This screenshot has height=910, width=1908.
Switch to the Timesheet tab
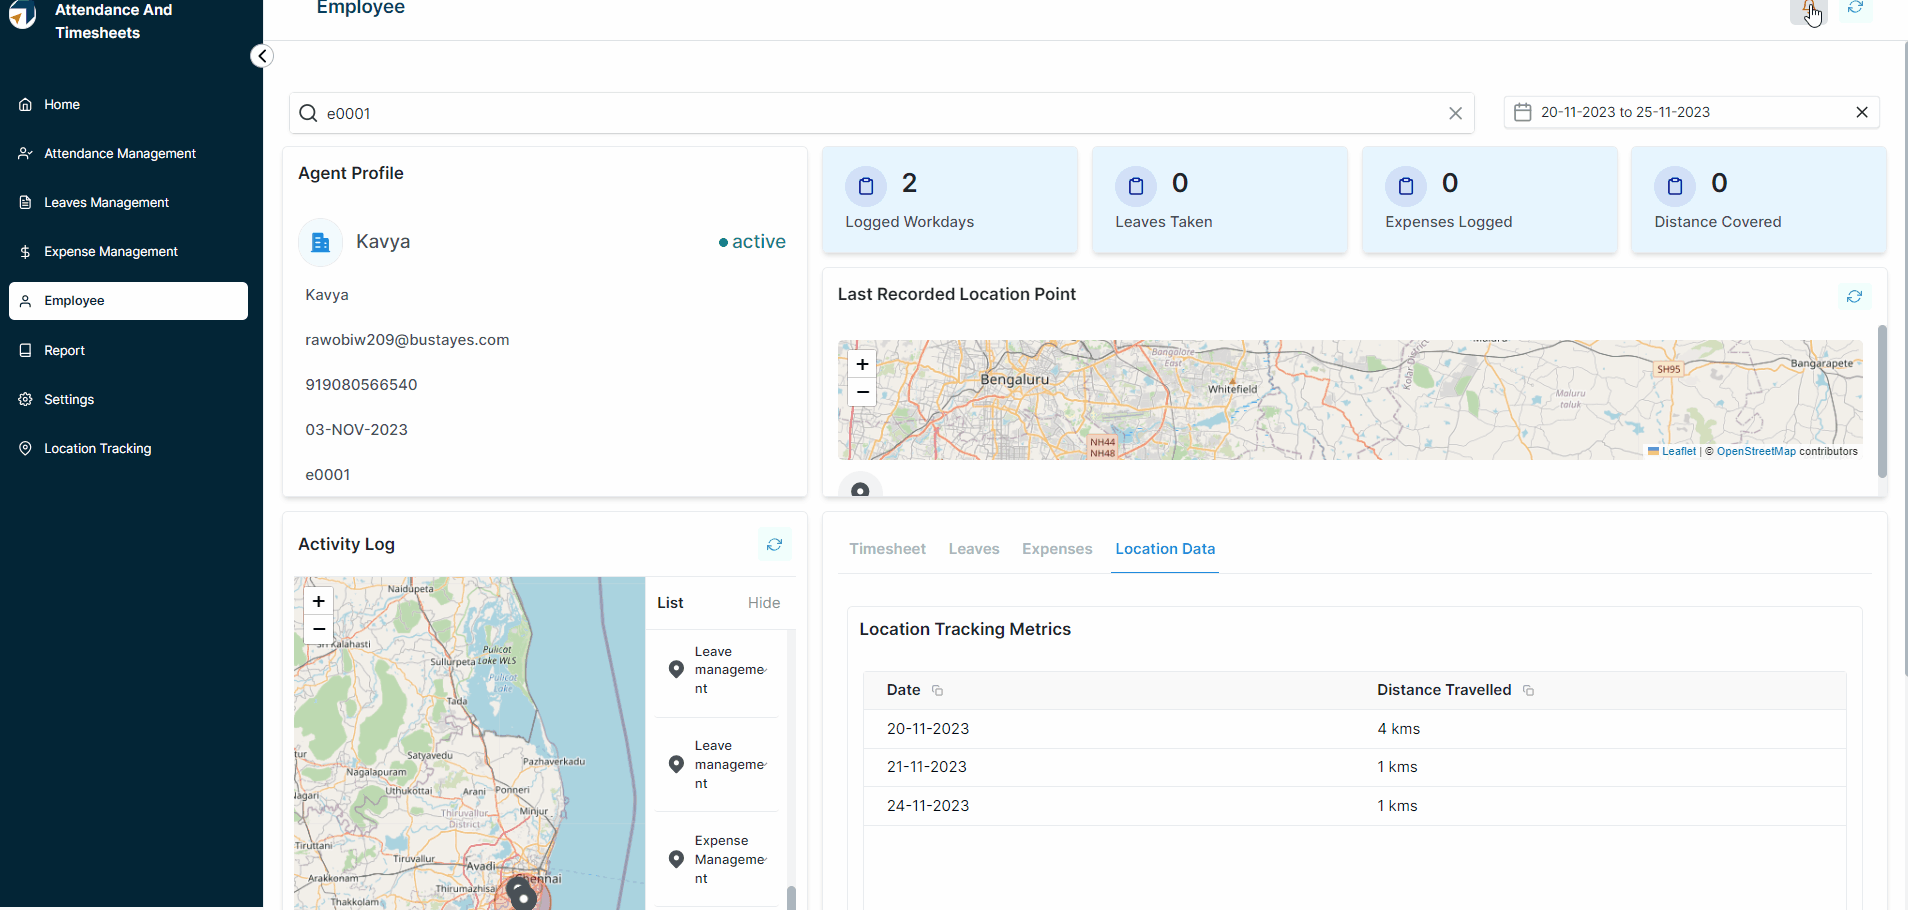tap(887, 549)
